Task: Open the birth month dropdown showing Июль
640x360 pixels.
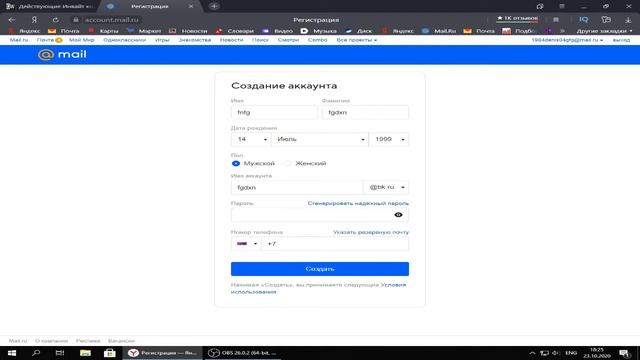Action: click(320, 139)
